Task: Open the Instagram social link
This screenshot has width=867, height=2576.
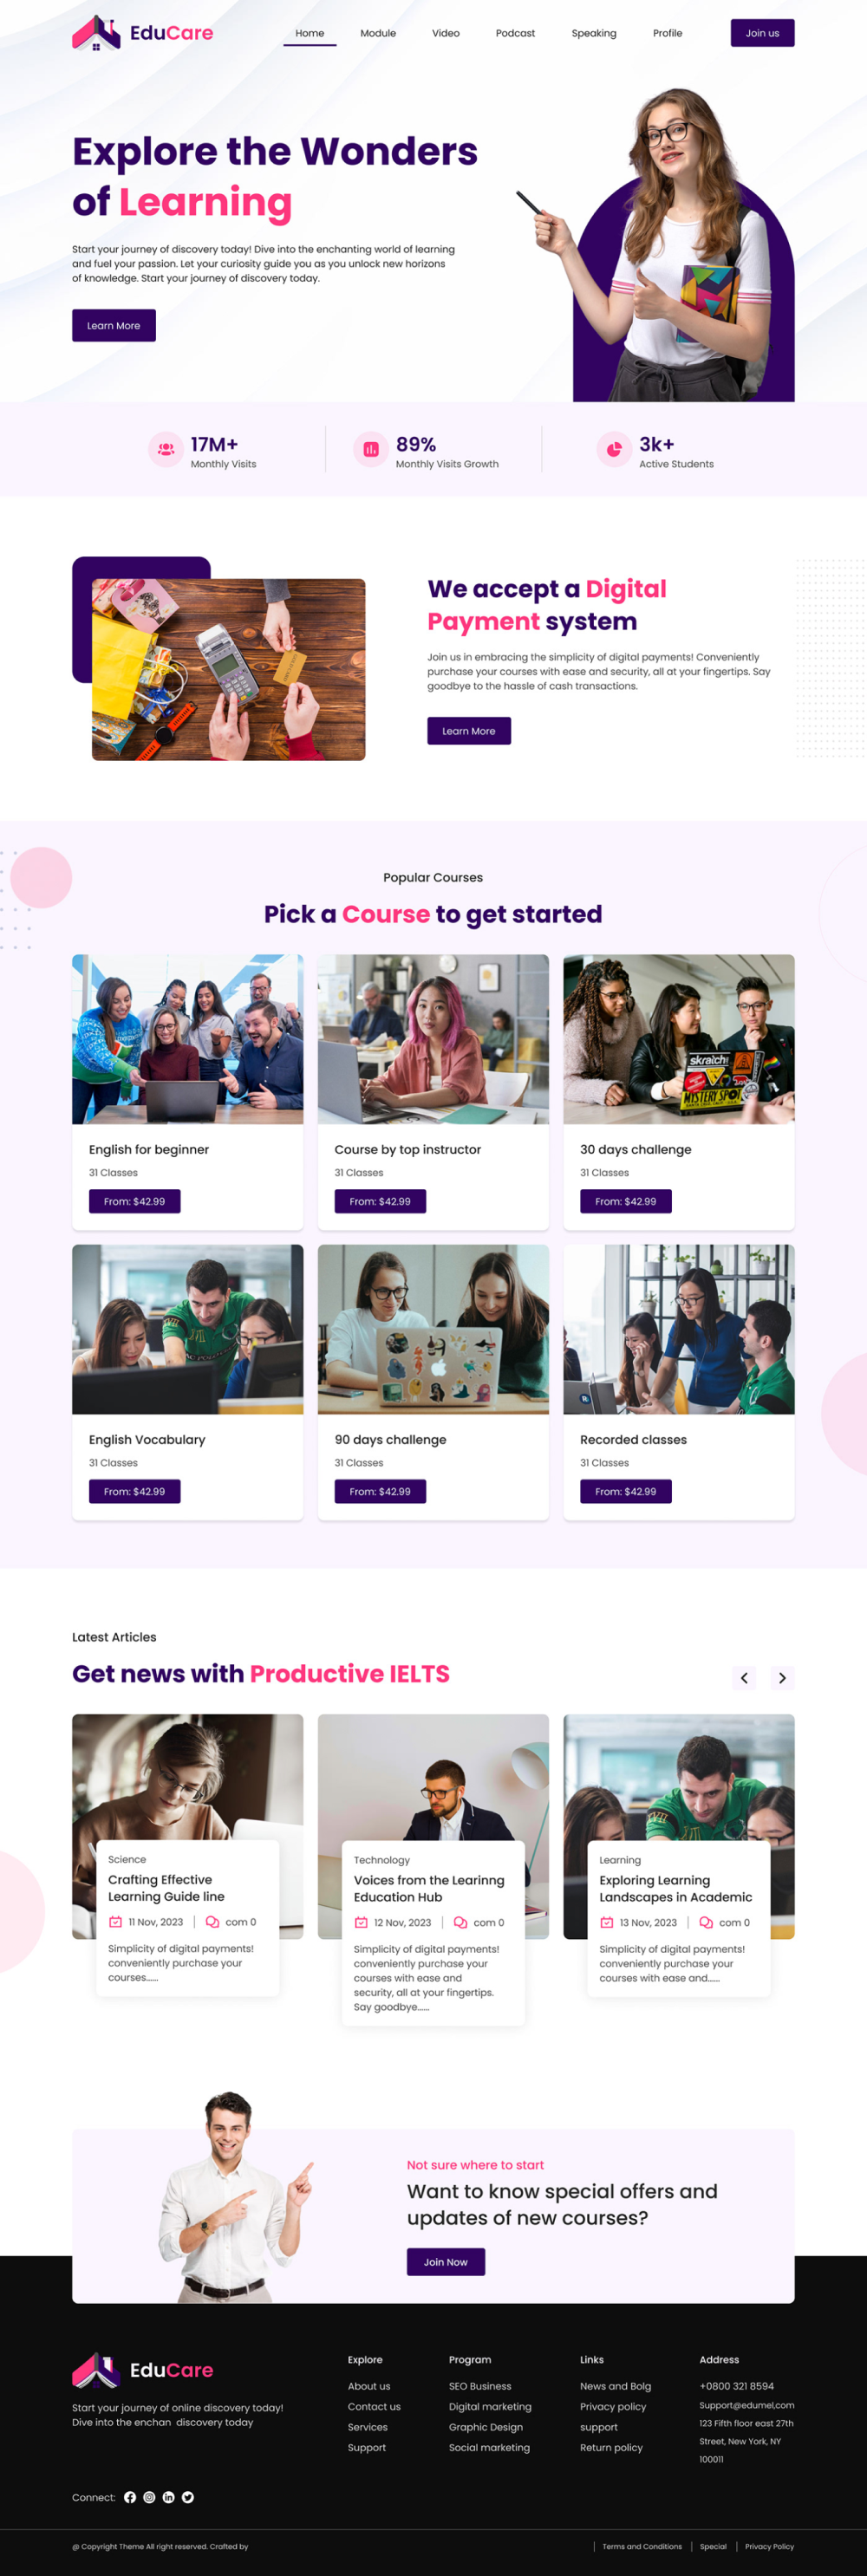Action: [149, 2497]
